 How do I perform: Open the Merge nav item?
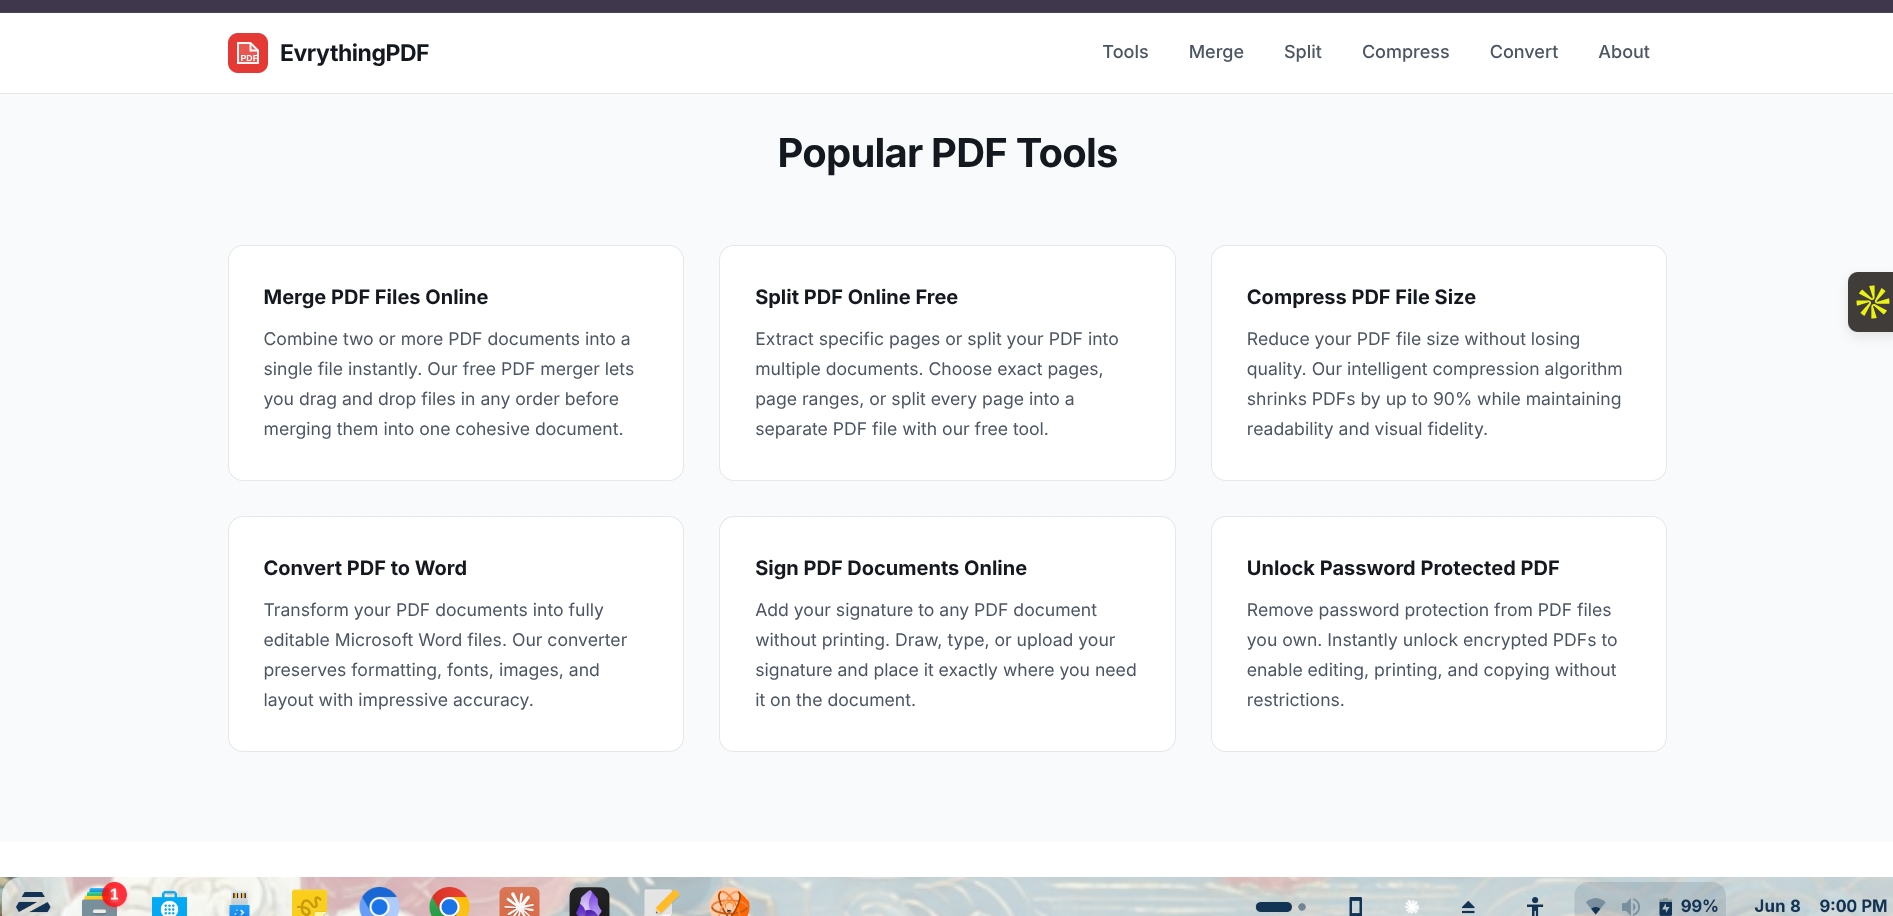point(1216,52)
